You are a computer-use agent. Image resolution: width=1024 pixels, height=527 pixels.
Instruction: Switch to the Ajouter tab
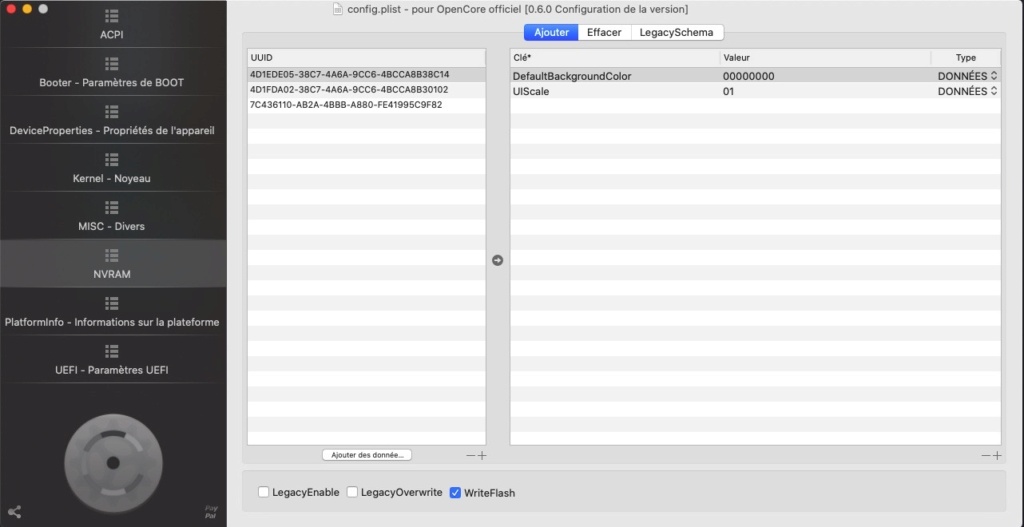pyautogui.click(x=551, y=33)
